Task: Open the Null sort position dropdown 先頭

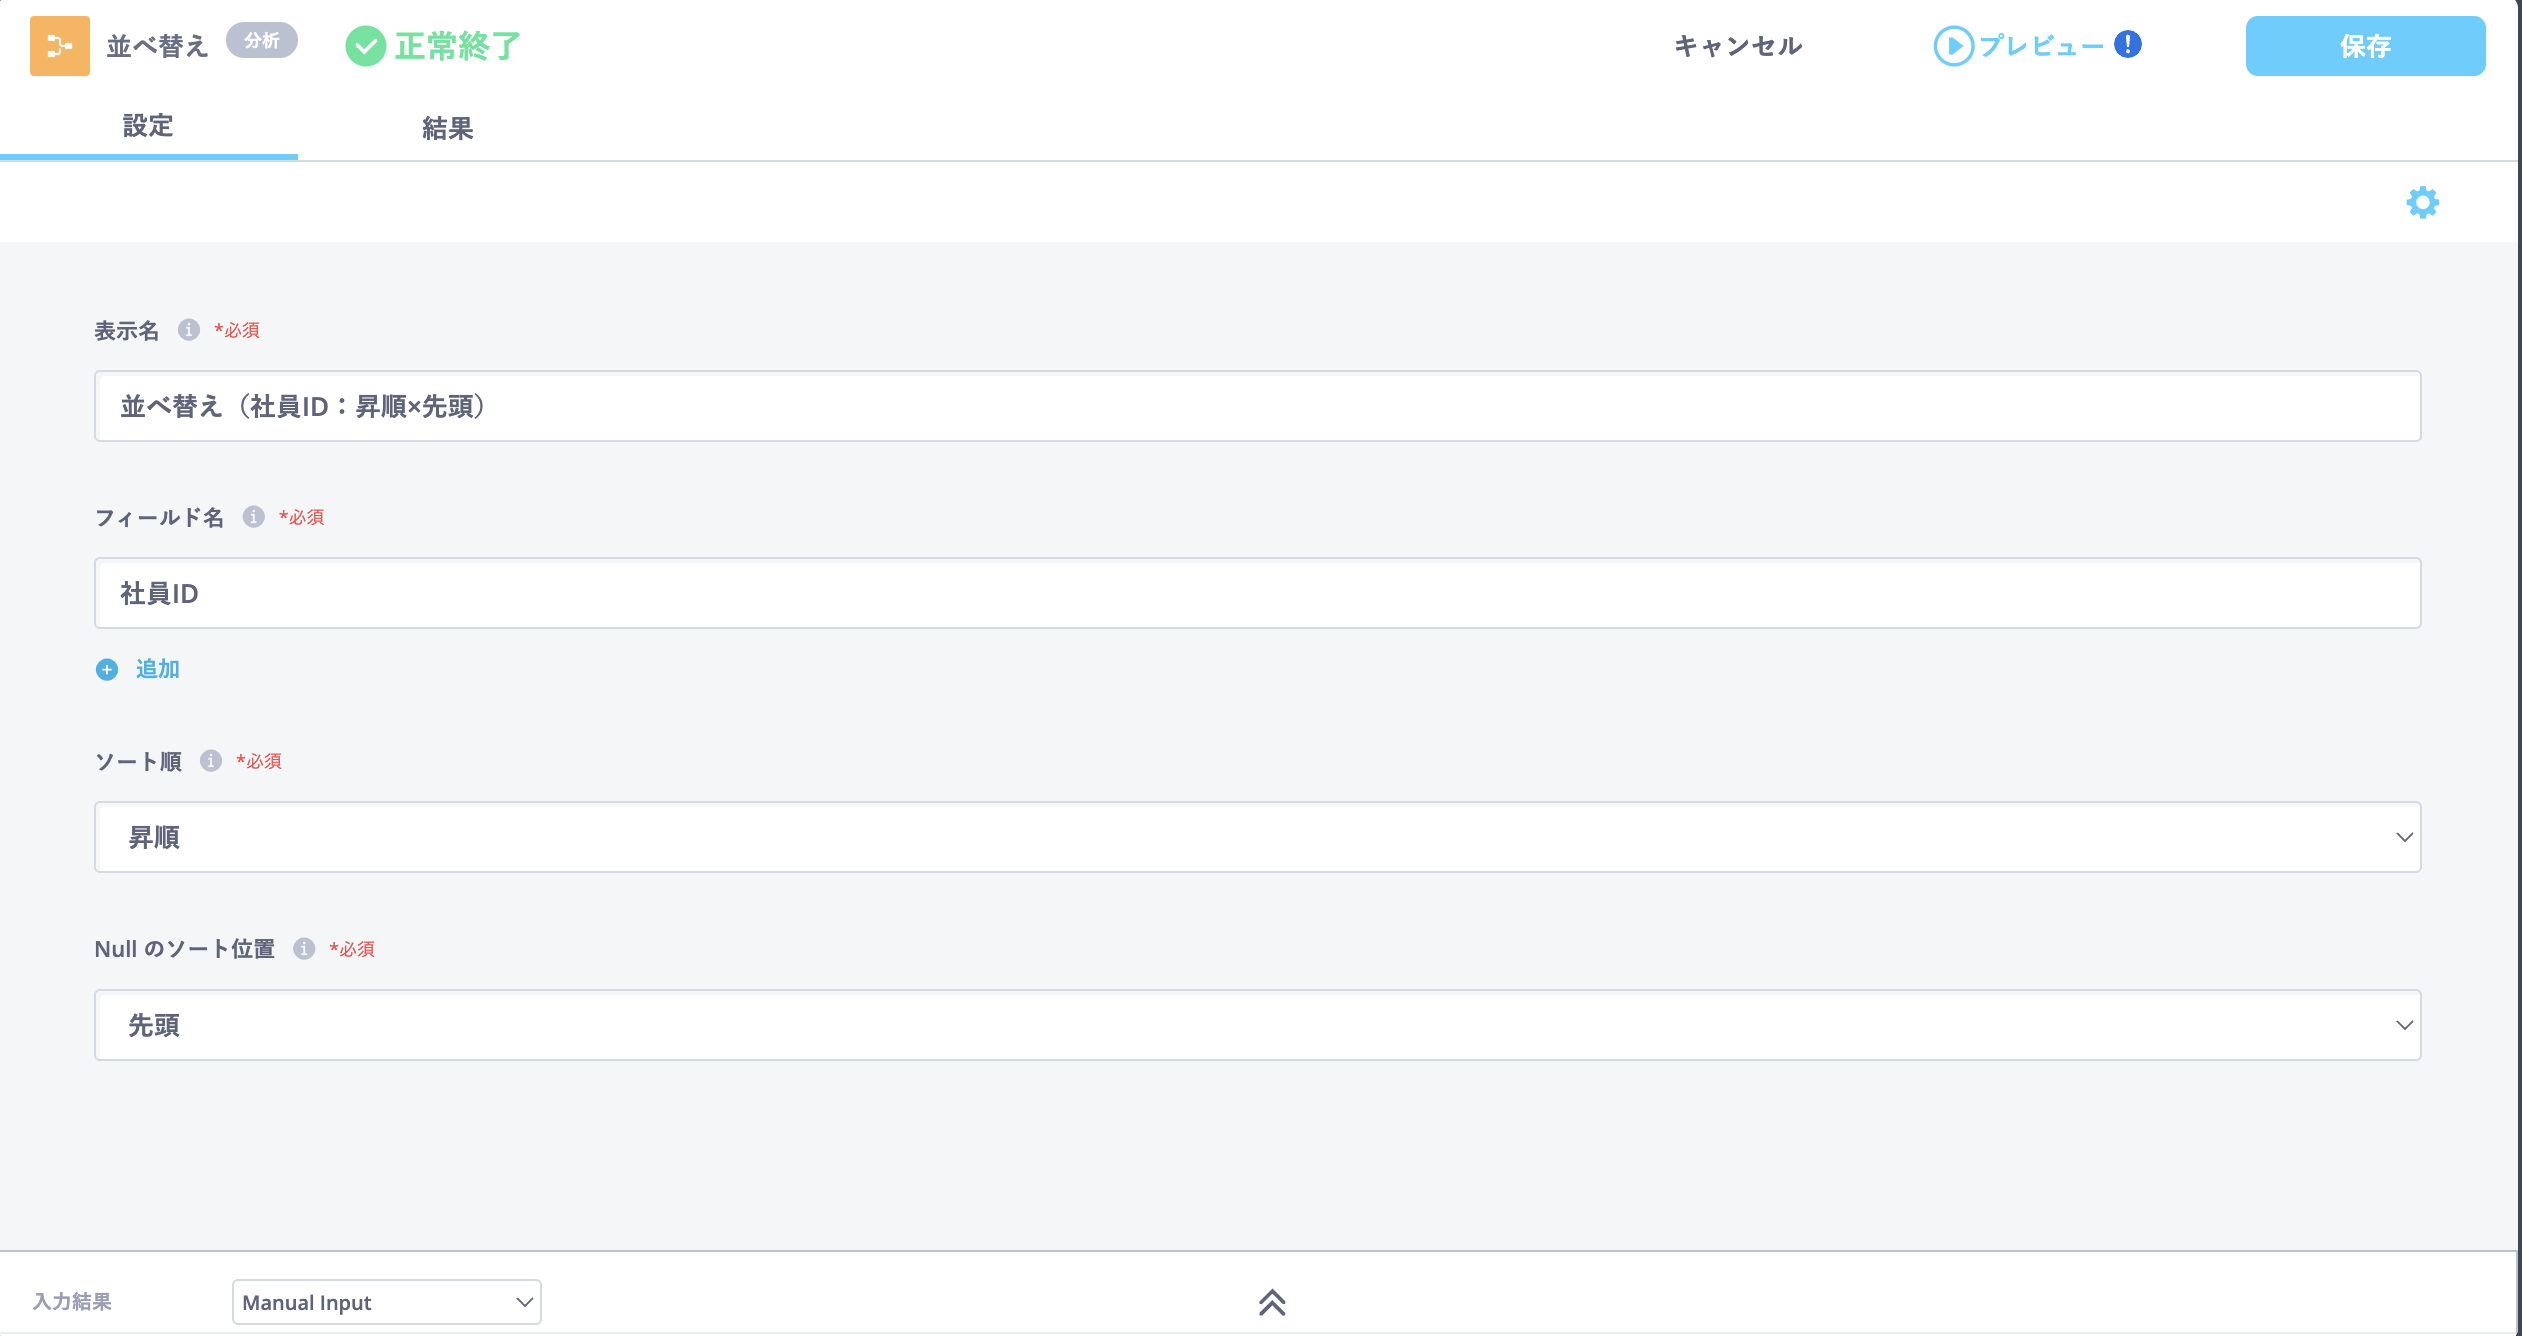Action: [x=1257, y=1025]
